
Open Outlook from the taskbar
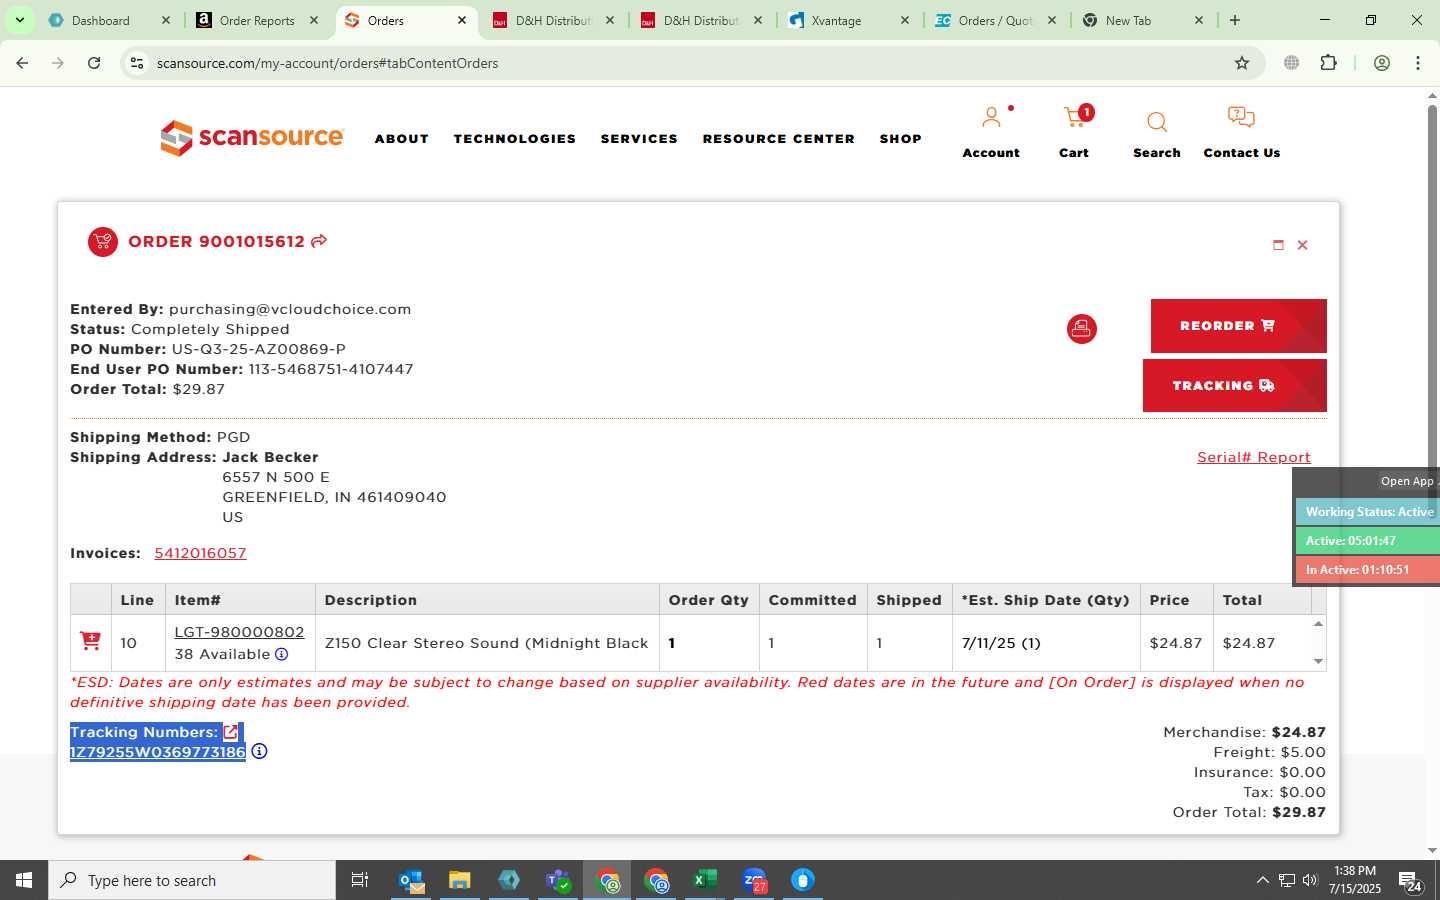pos(411,880)
